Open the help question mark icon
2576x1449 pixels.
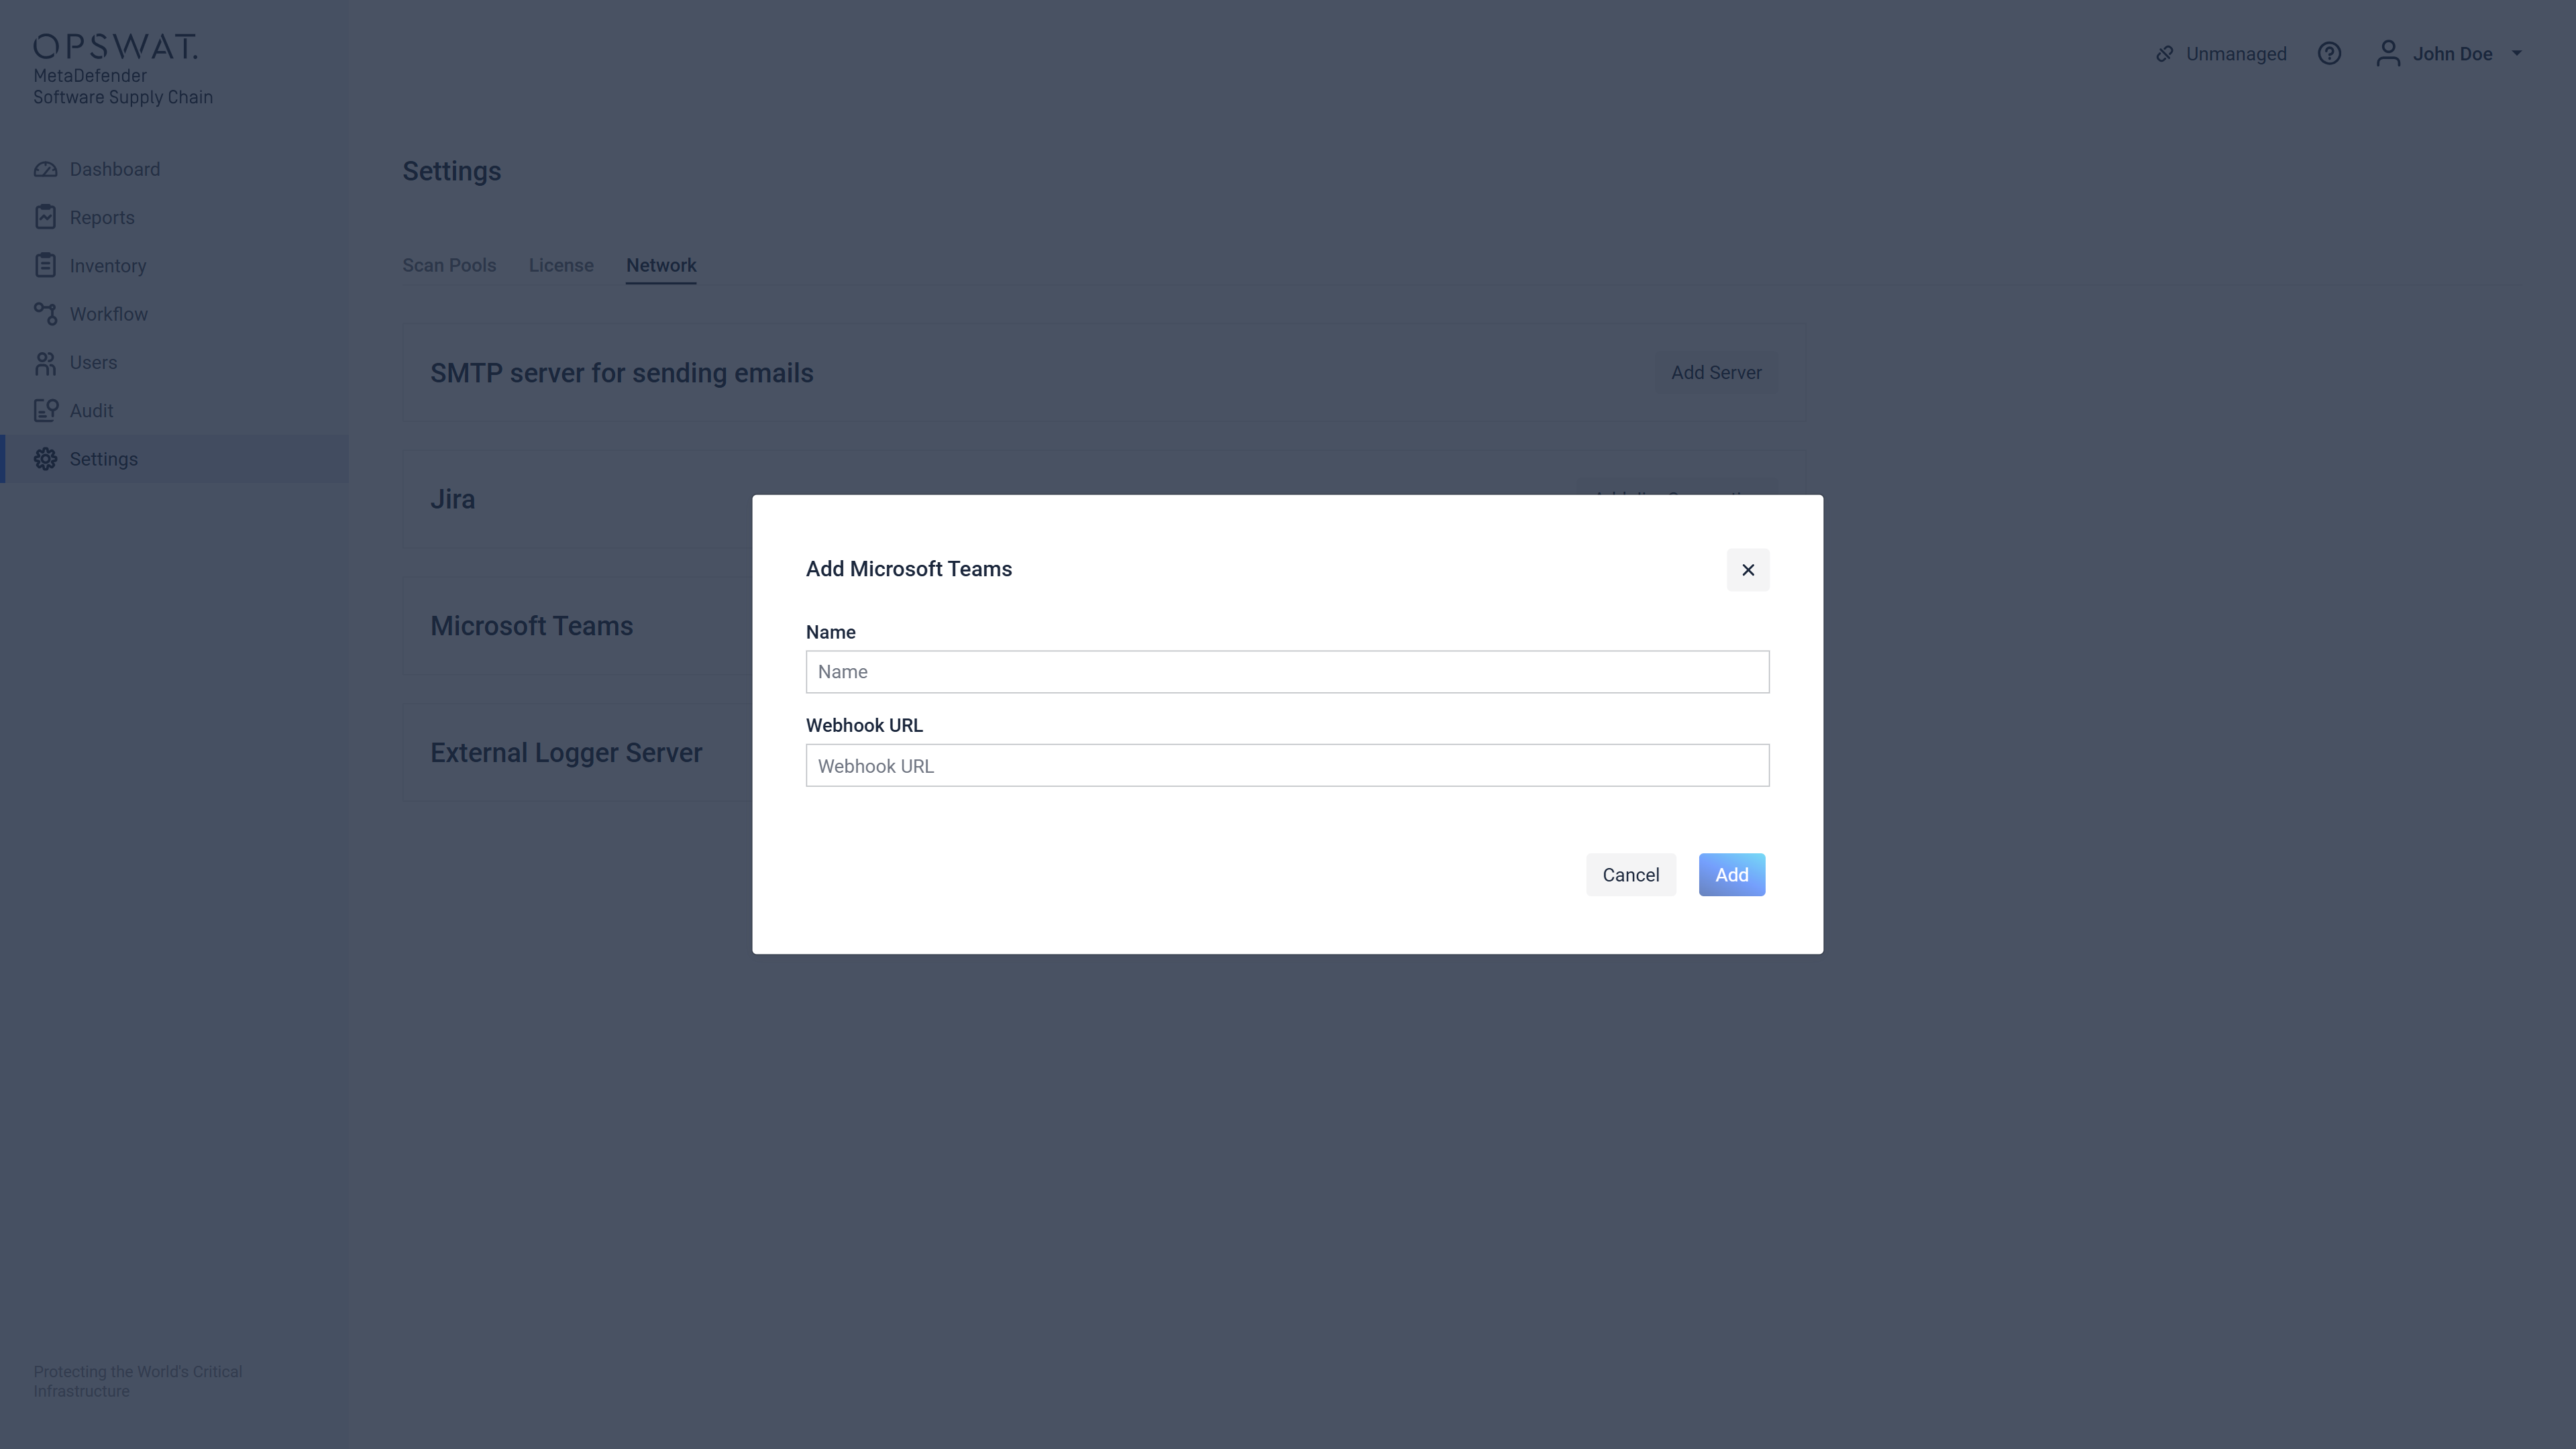coord(2329,54)
